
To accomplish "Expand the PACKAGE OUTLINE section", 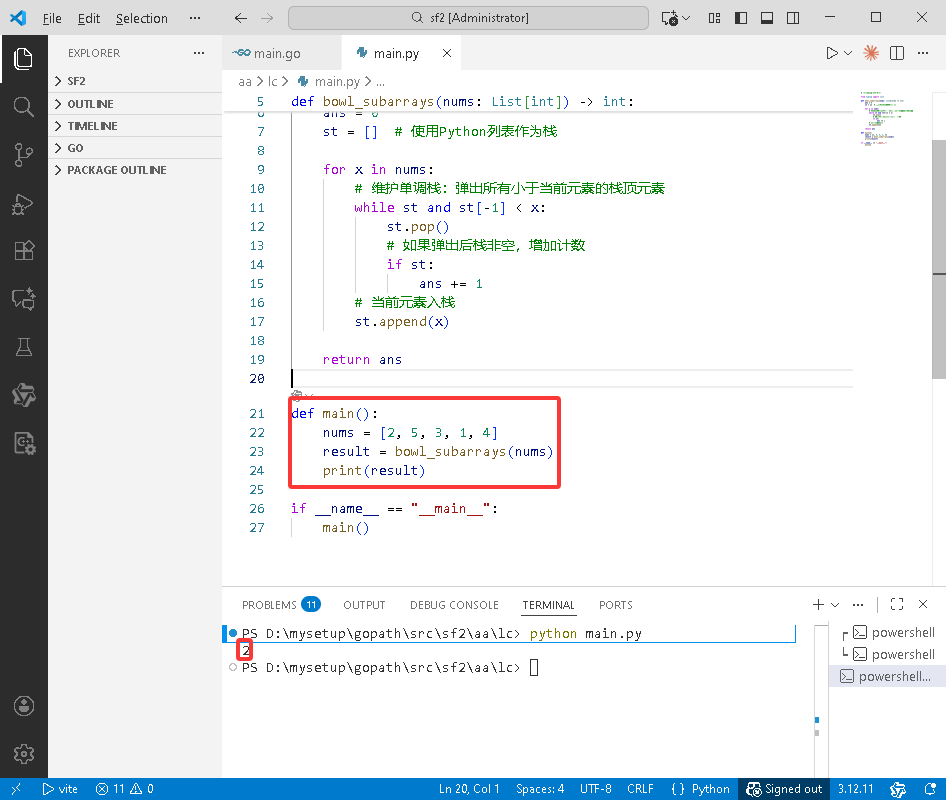I will click(x=135, y=170).
